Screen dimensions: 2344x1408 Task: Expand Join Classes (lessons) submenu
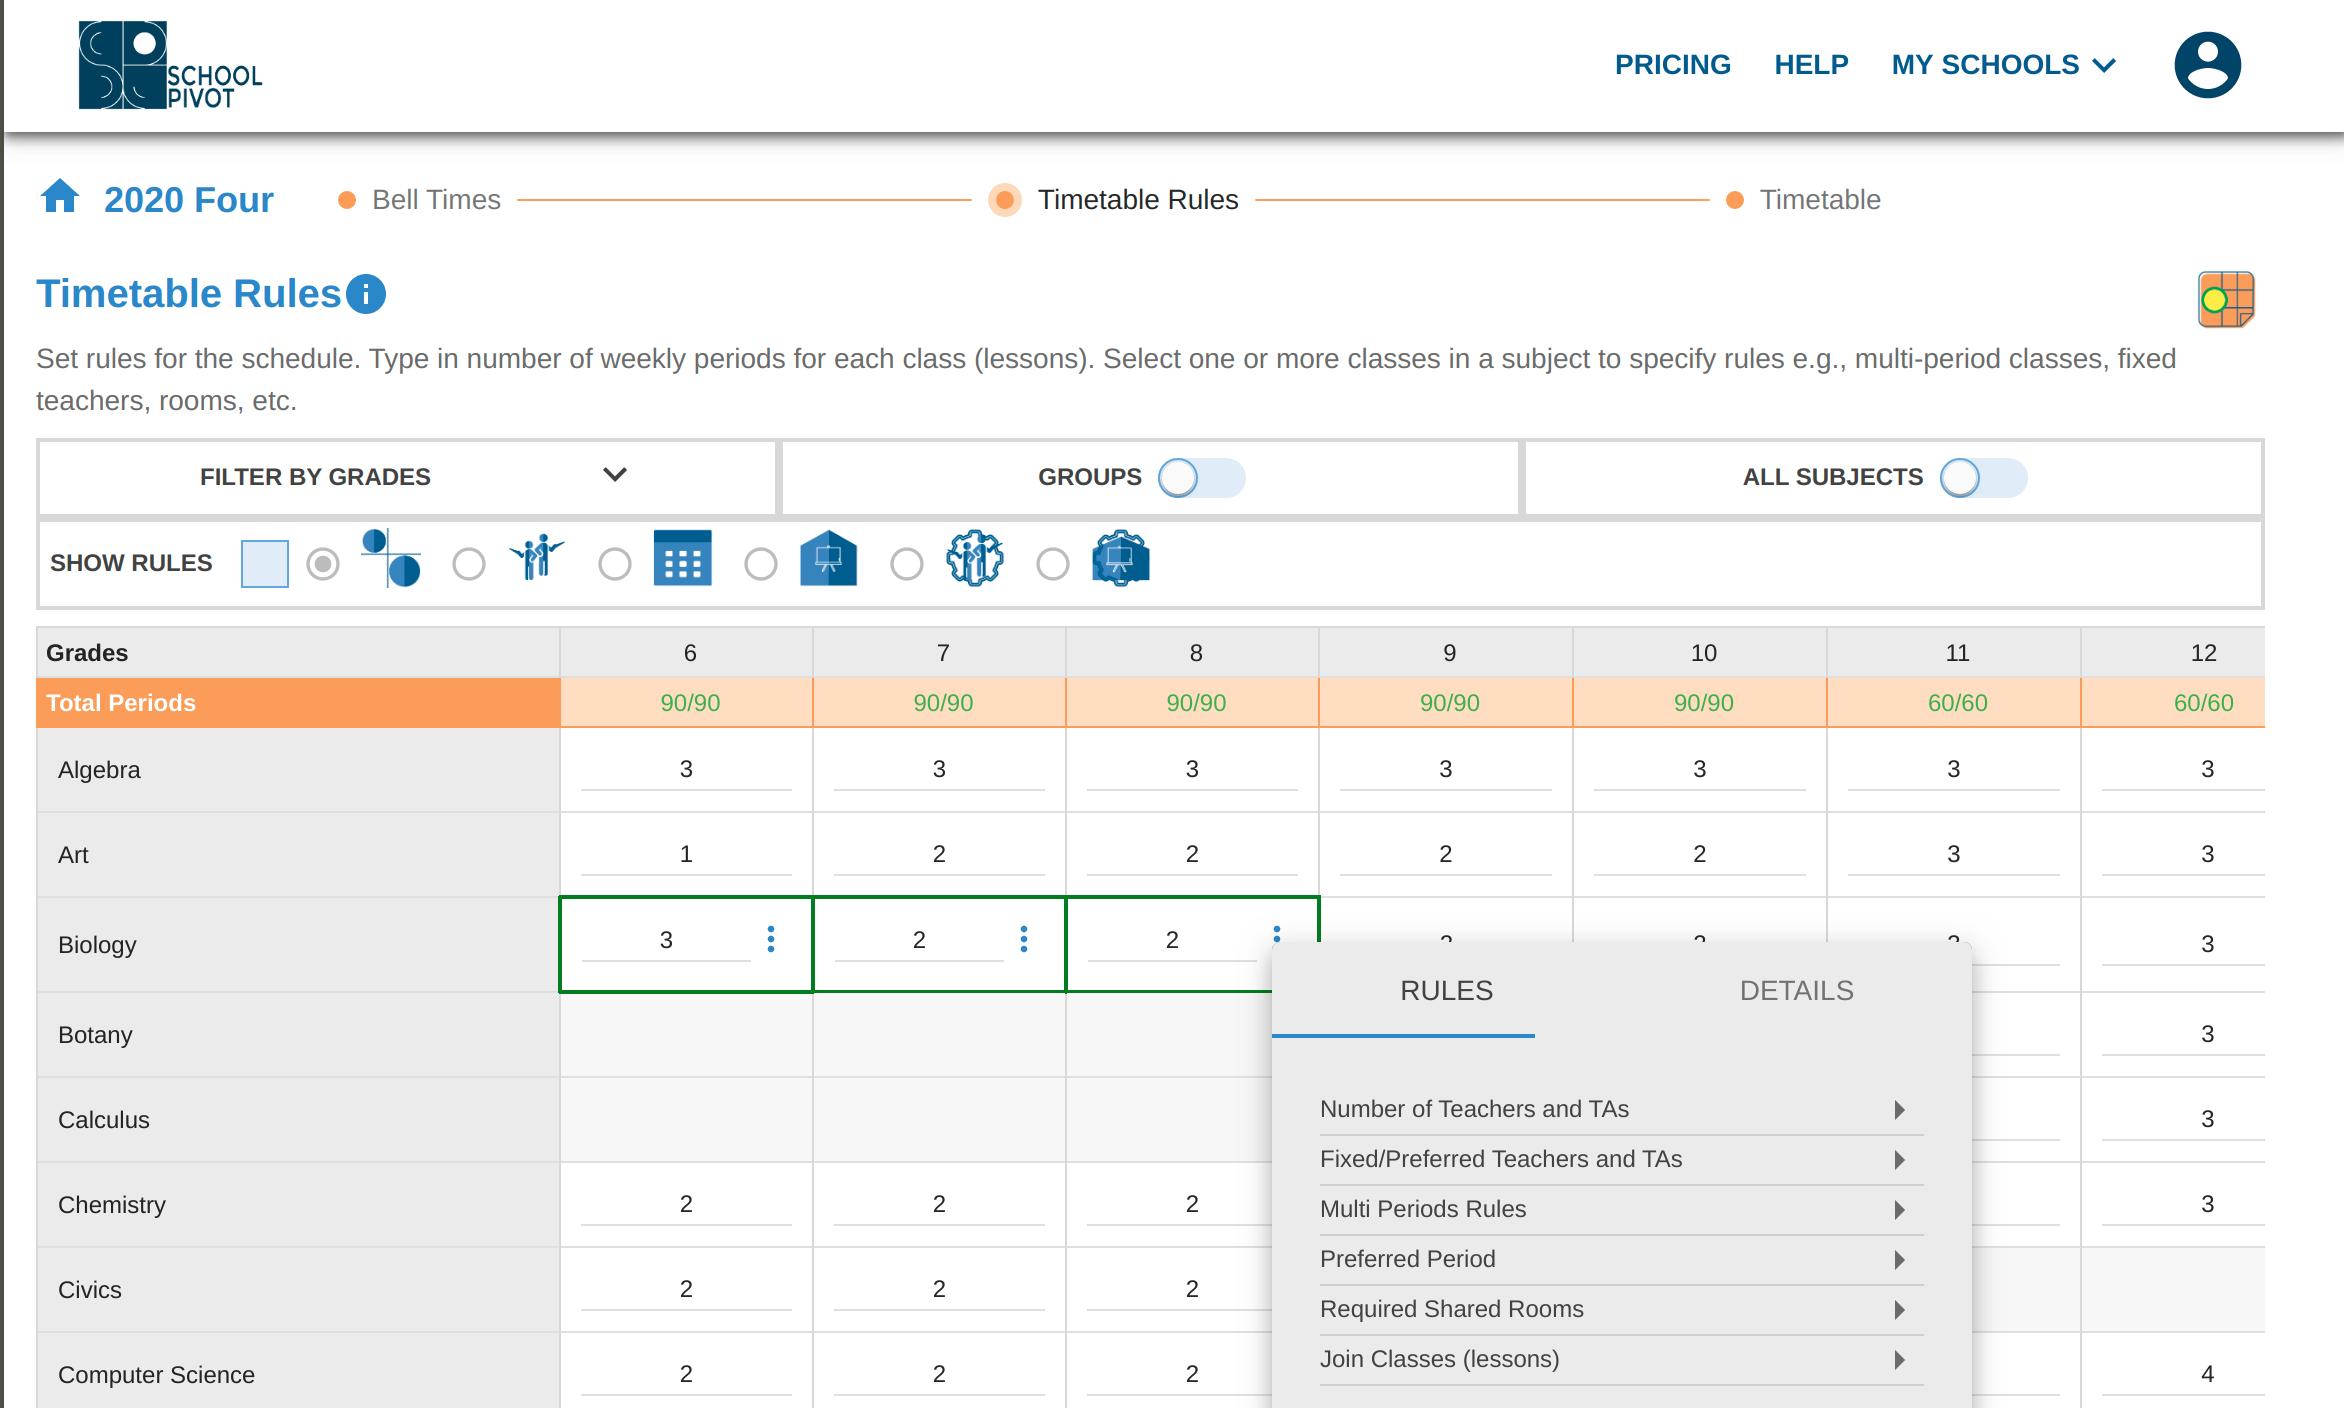tap(1621, 1359)
